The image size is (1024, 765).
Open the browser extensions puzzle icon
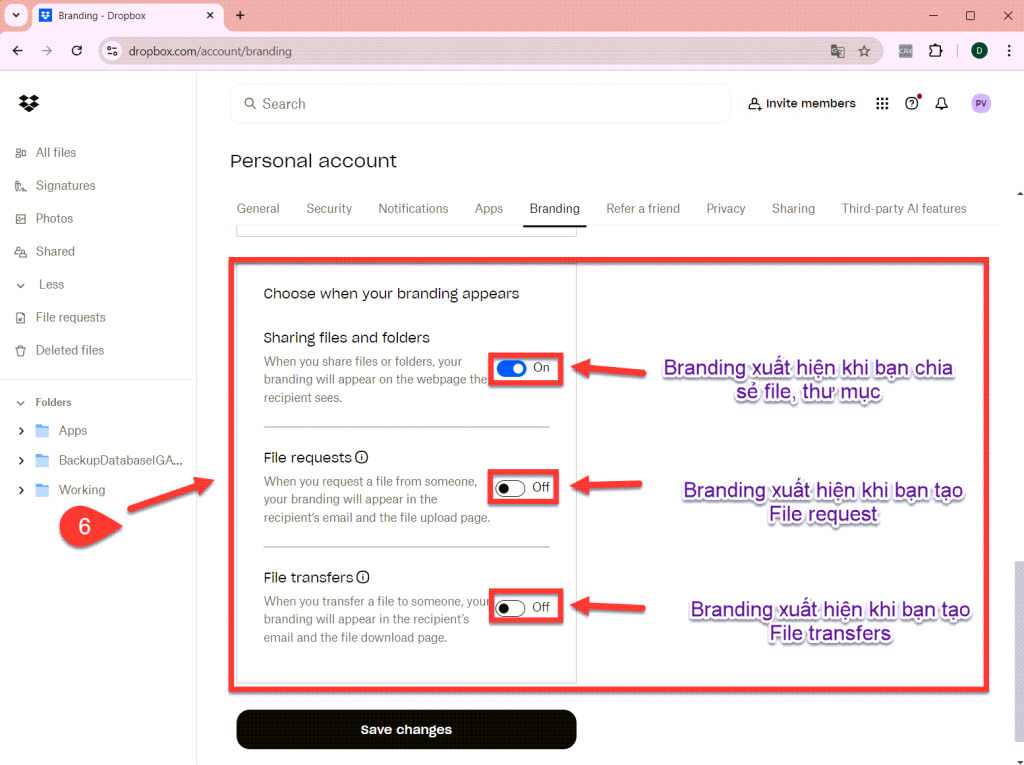tap(936, 51)
